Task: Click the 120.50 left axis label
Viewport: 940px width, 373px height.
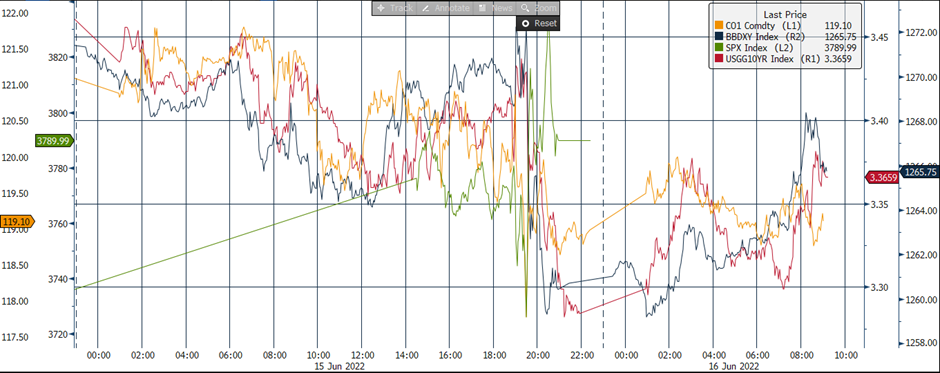Action: 16,121
